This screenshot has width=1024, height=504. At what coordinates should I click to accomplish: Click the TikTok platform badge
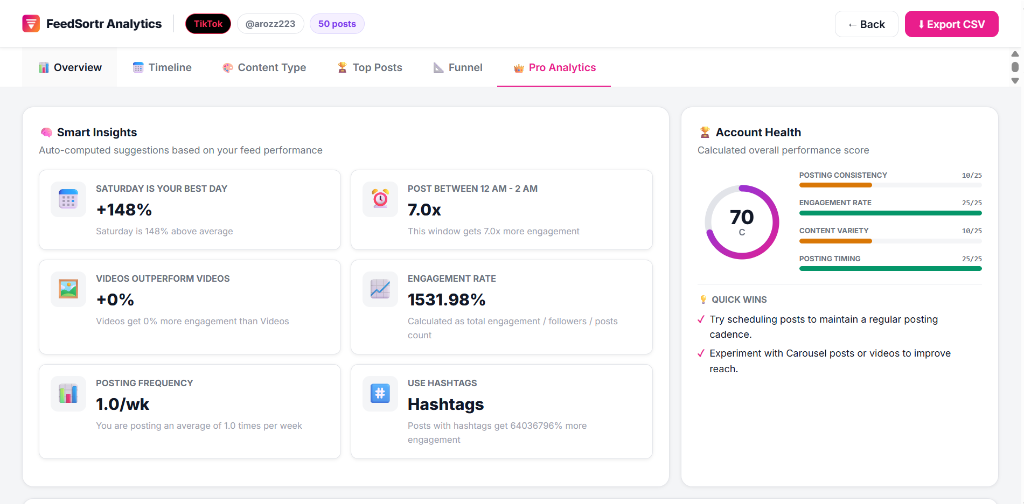pos(208,24)
